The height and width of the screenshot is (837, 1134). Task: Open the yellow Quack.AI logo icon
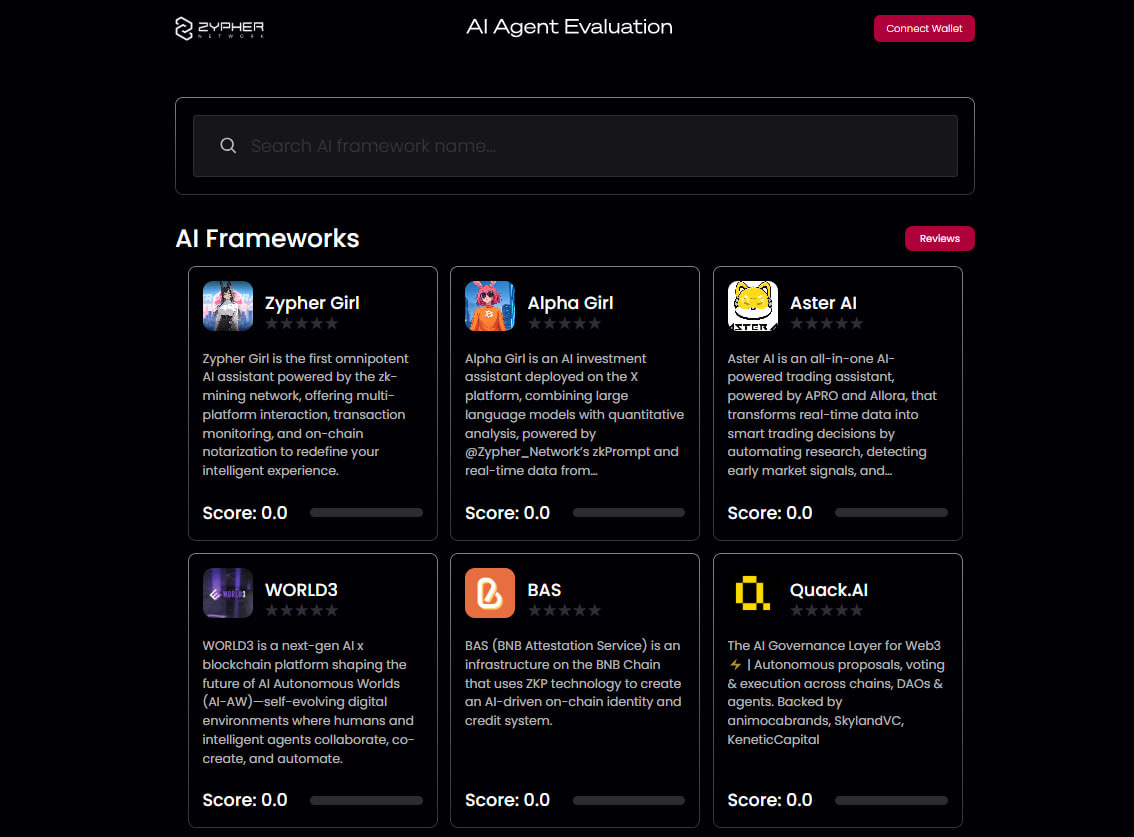coord(752,593)
